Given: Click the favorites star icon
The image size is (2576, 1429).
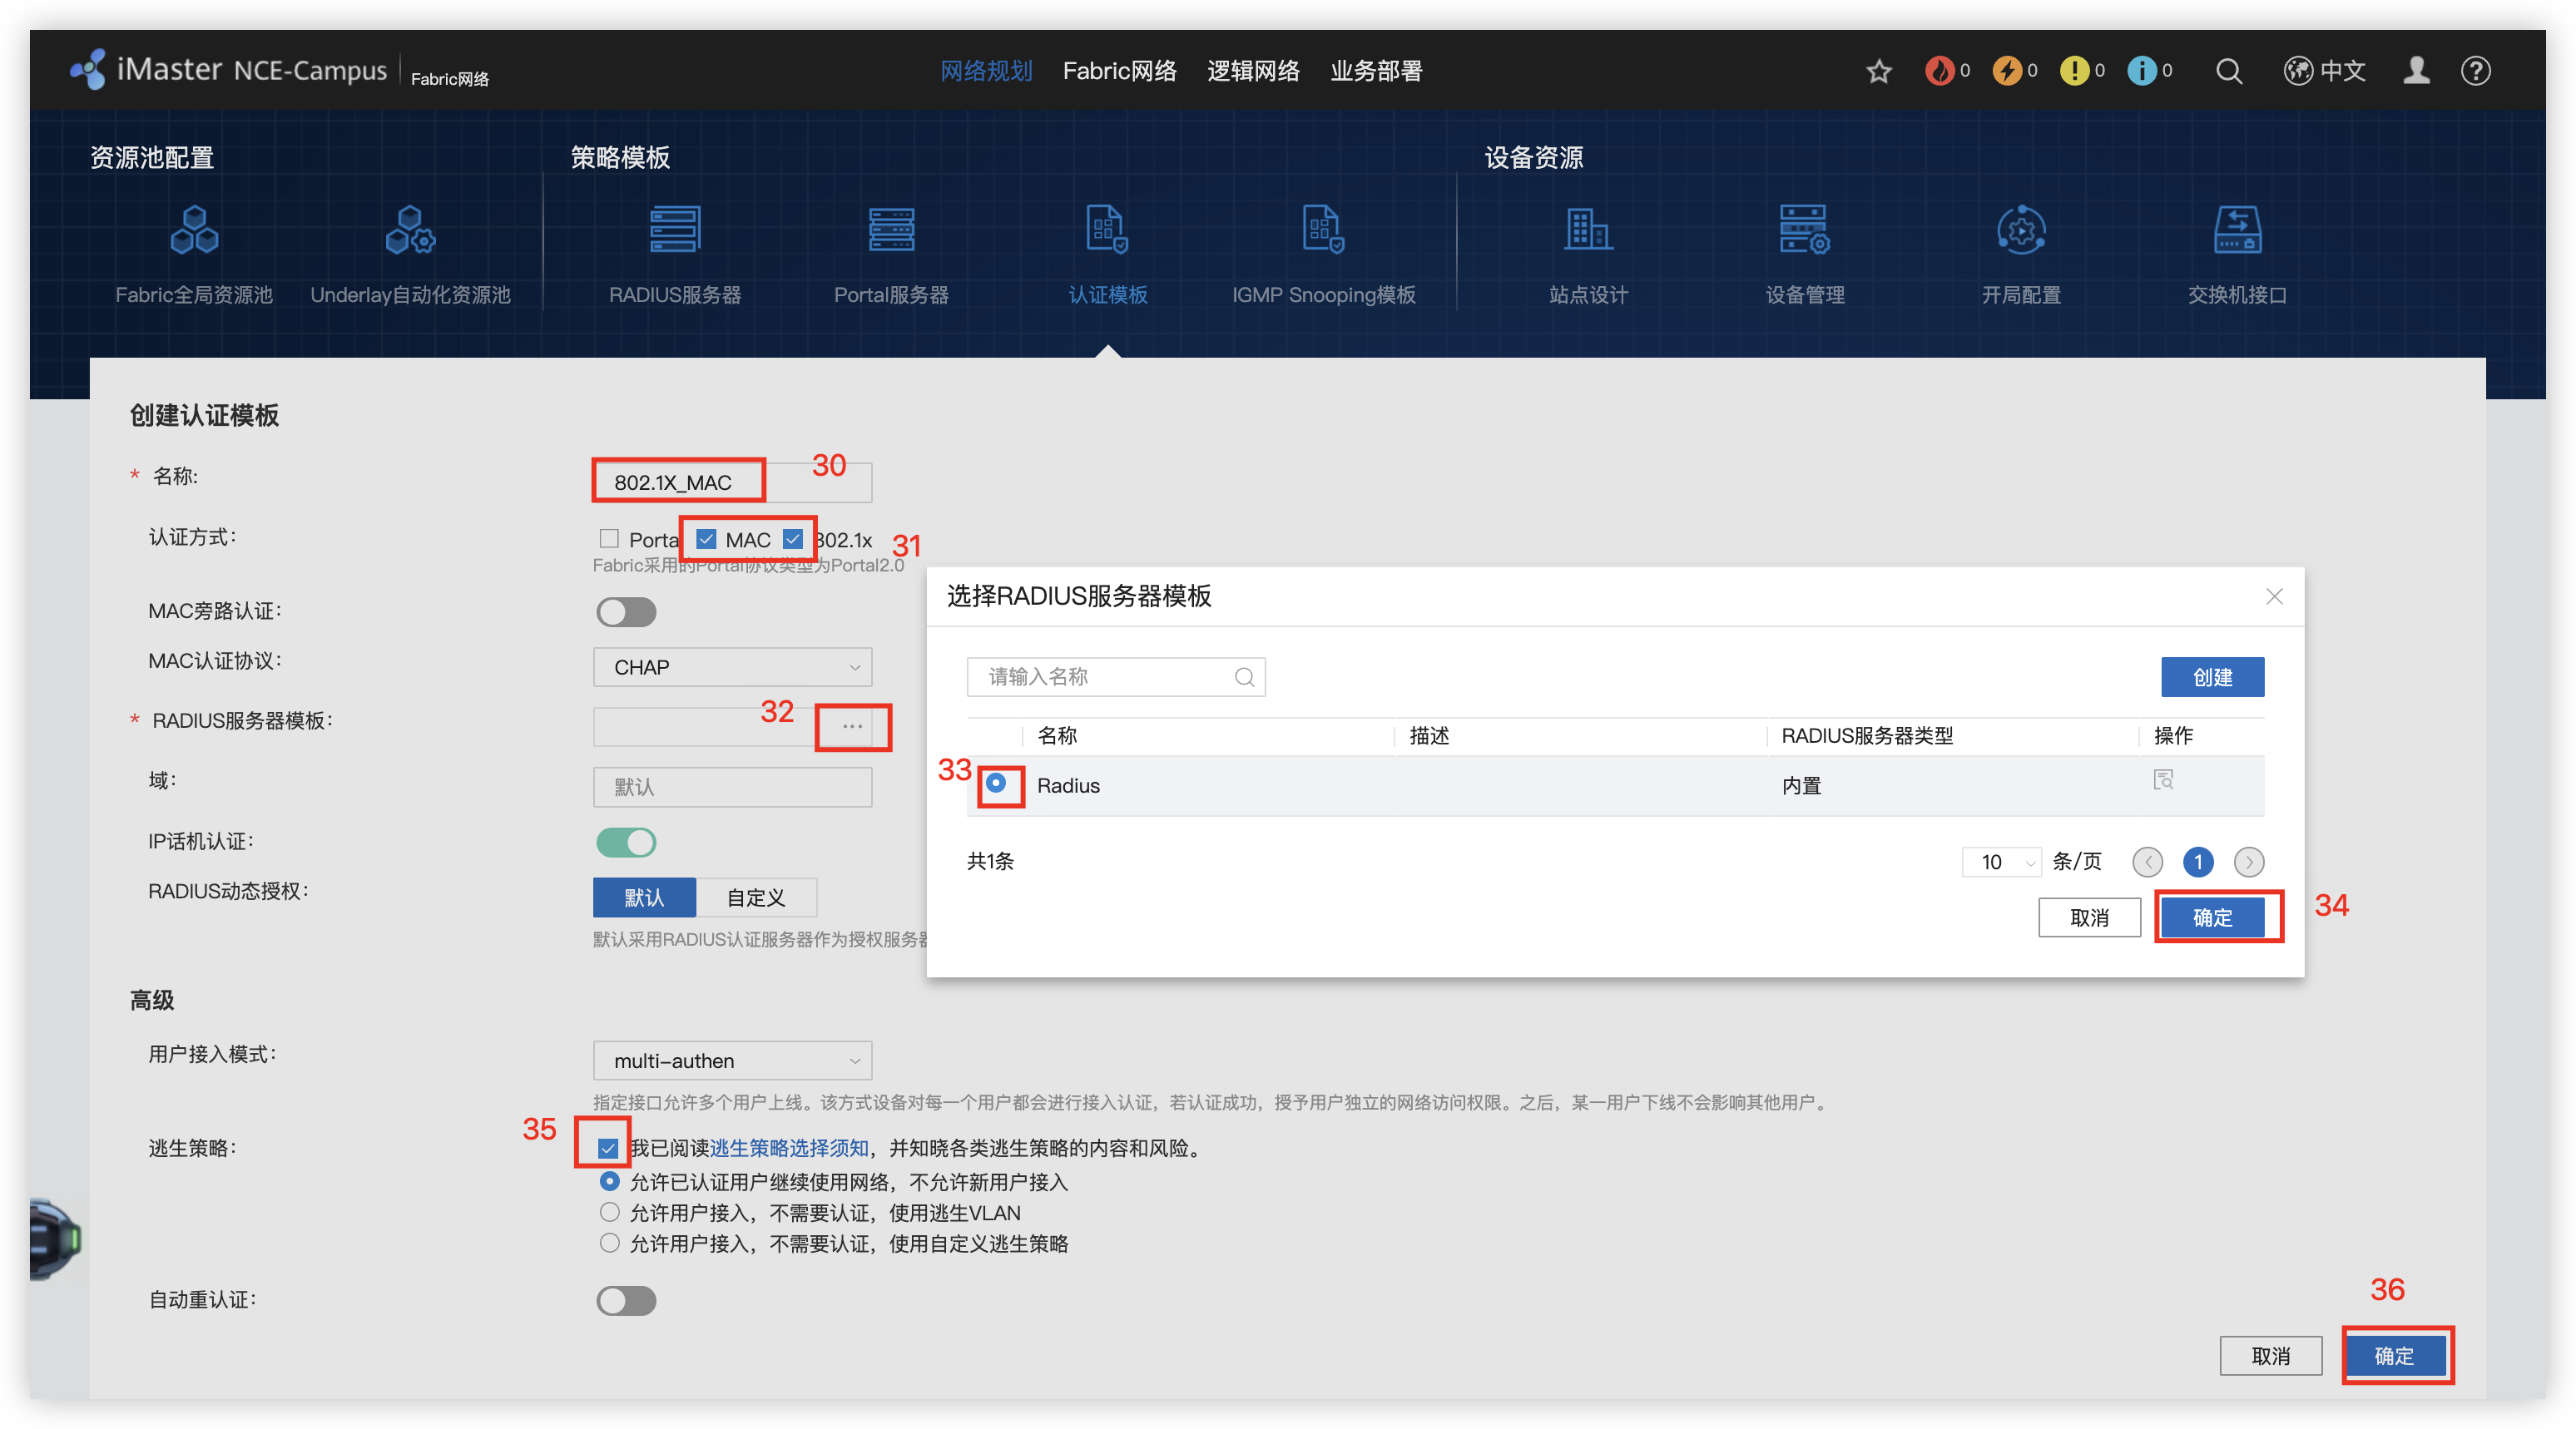Looking at the screenshot, I should pyautogui.click(x=1879, y=71).
